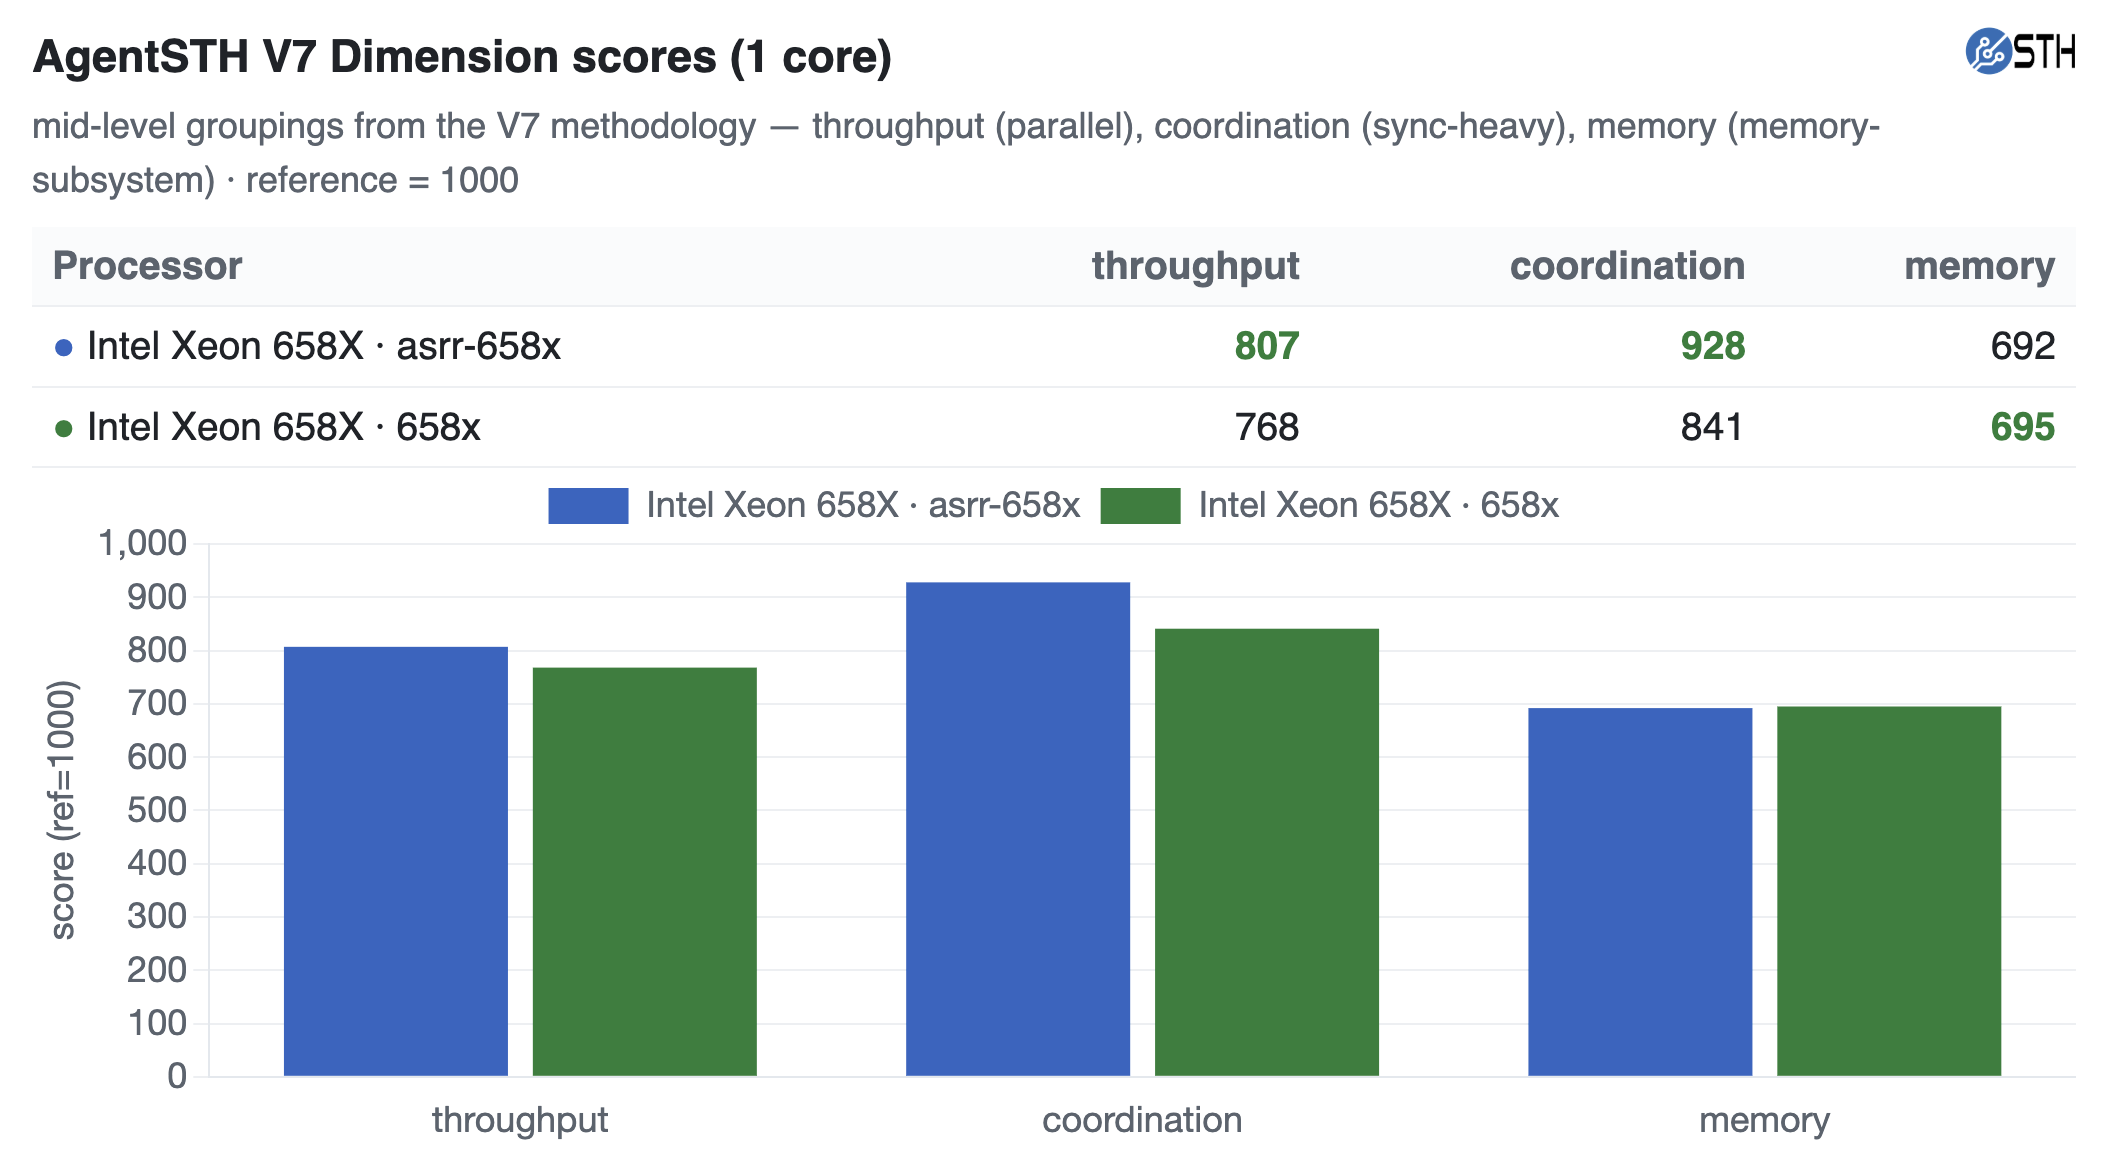This screenshot has width=2108, height=1172.
Task: Hide the Intel Xeon 658X · asrr-658x legend series
Action: tap(863, 506)
